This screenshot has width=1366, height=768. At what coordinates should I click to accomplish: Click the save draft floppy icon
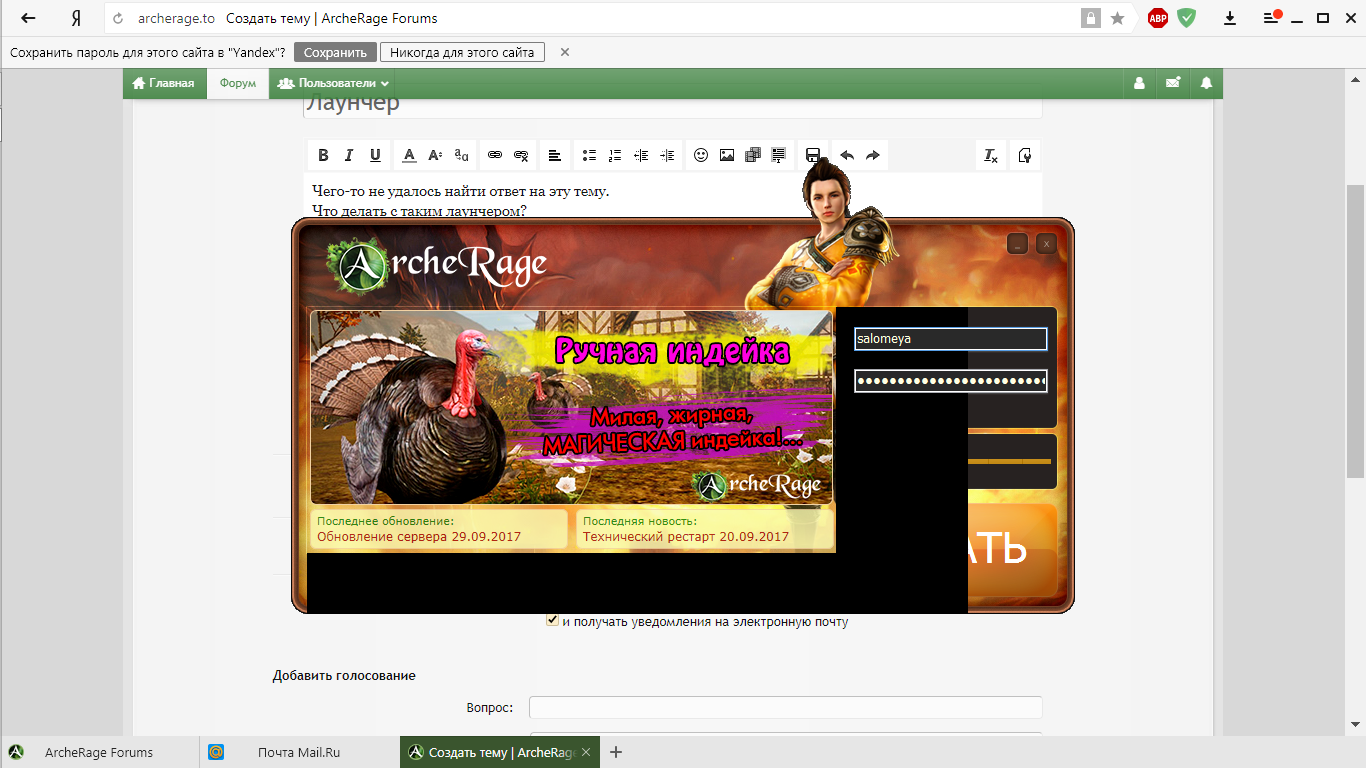click(813, 155)
